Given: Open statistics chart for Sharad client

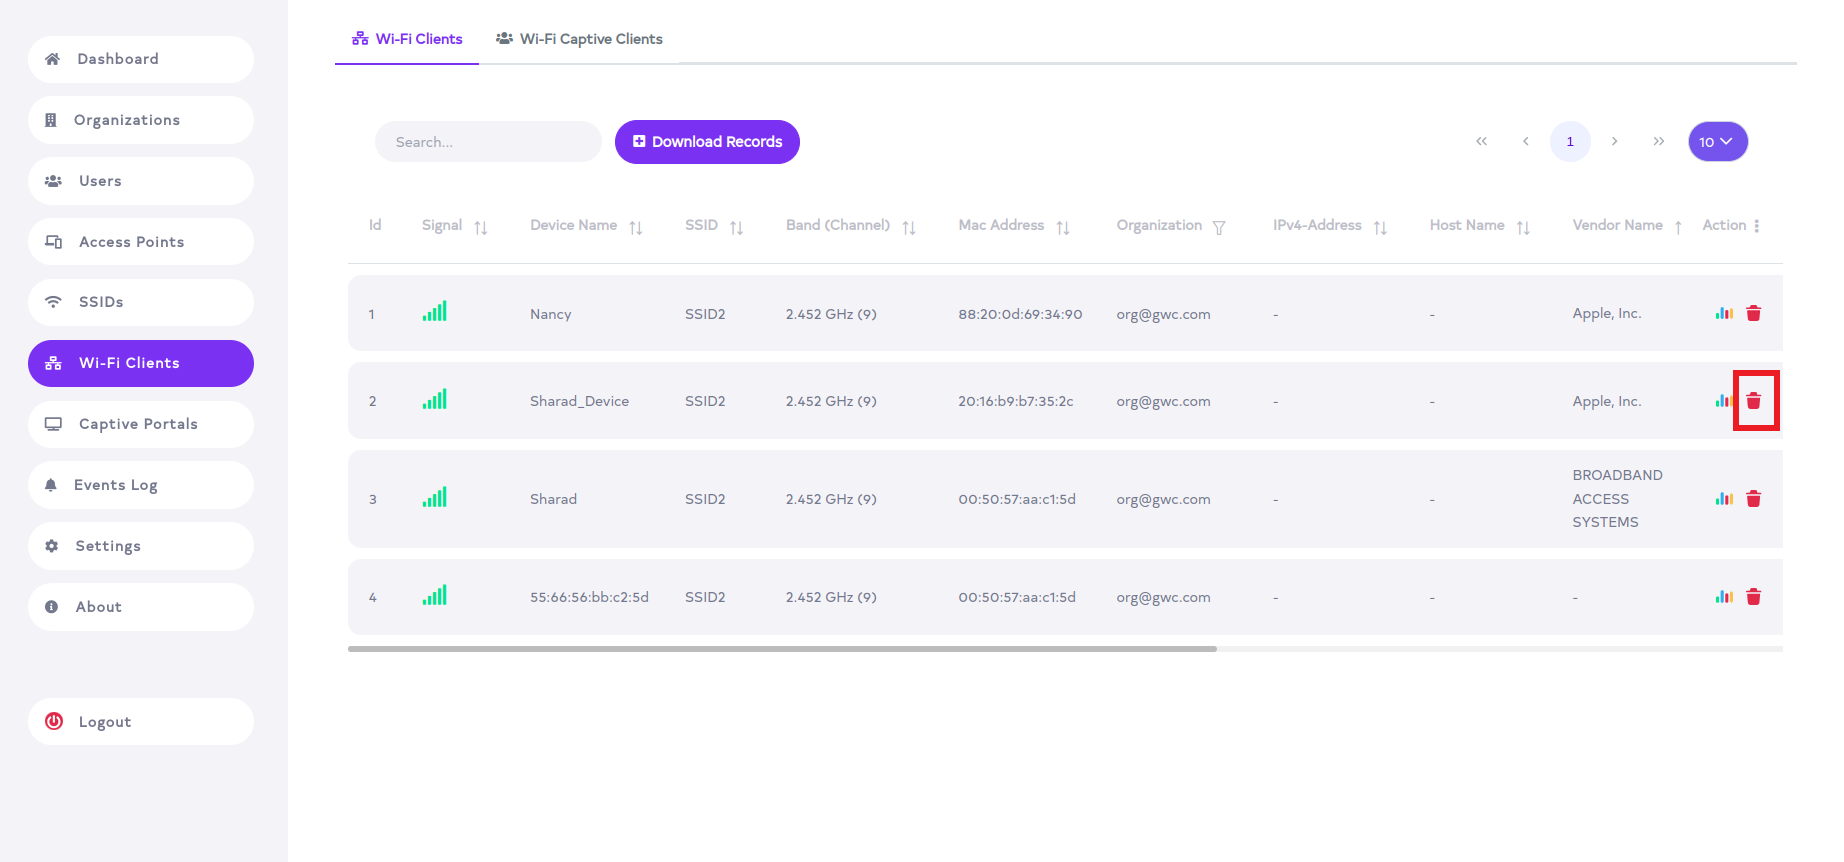Looking at the screenshot, I should click(1723, 499).
